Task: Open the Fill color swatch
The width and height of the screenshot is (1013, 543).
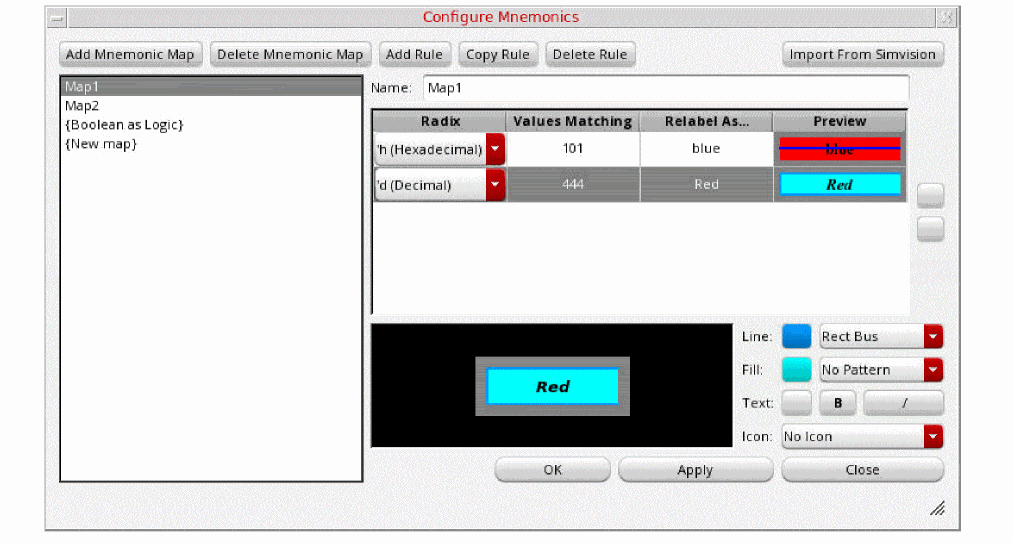Action: (796, 370)
